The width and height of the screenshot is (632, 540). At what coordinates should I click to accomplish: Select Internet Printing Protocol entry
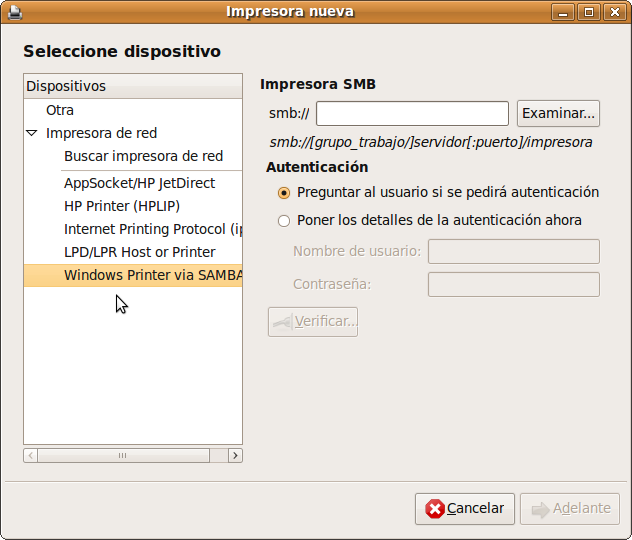[x=152, y=229]
